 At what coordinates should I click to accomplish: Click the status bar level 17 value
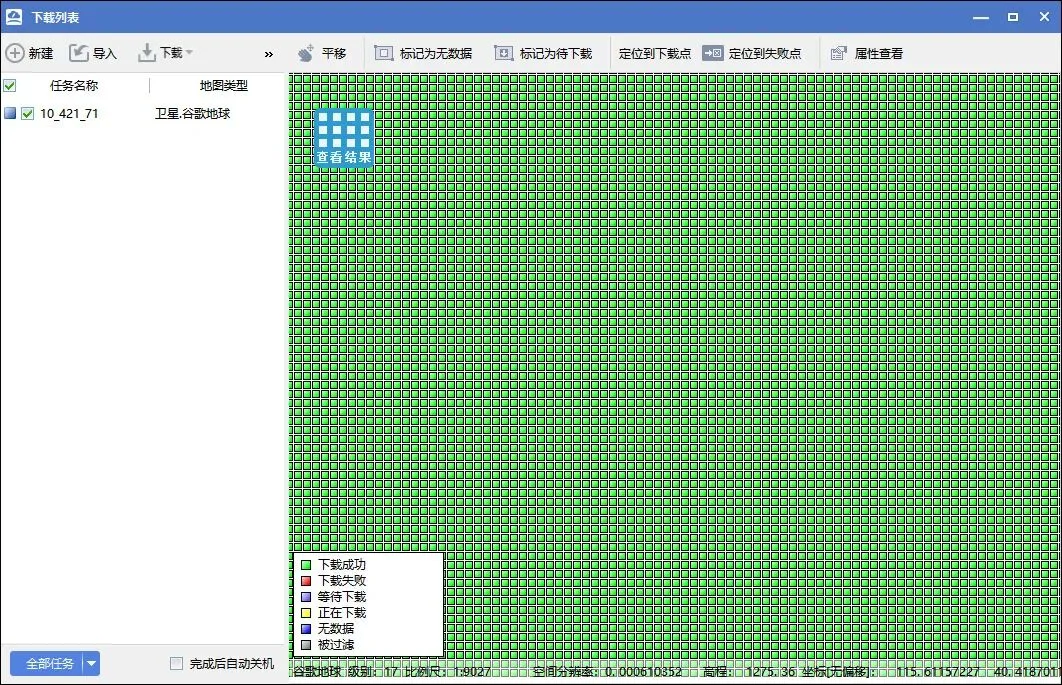point(391,672)
